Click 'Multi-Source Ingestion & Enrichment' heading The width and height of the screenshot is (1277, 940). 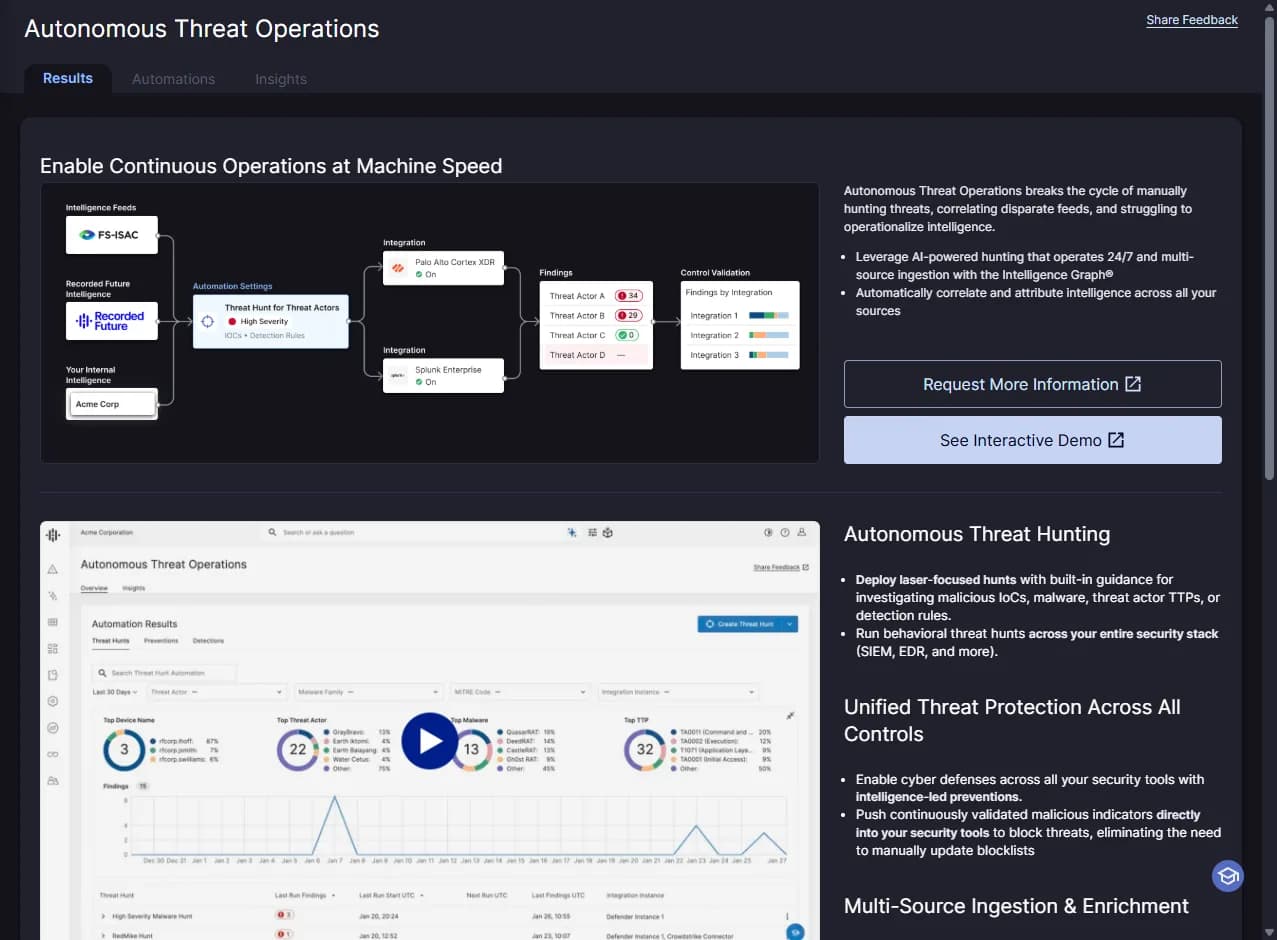point(1016,906)
